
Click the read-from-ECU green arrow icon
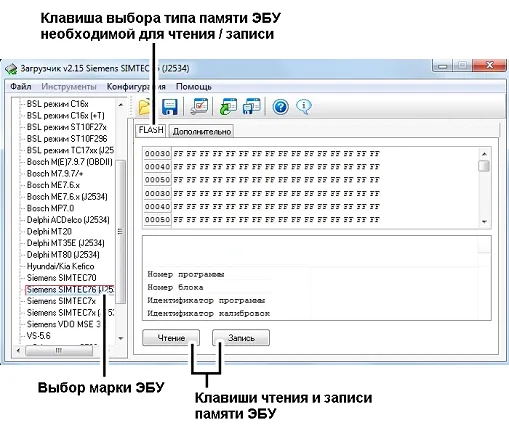click(x=228, y=107)
